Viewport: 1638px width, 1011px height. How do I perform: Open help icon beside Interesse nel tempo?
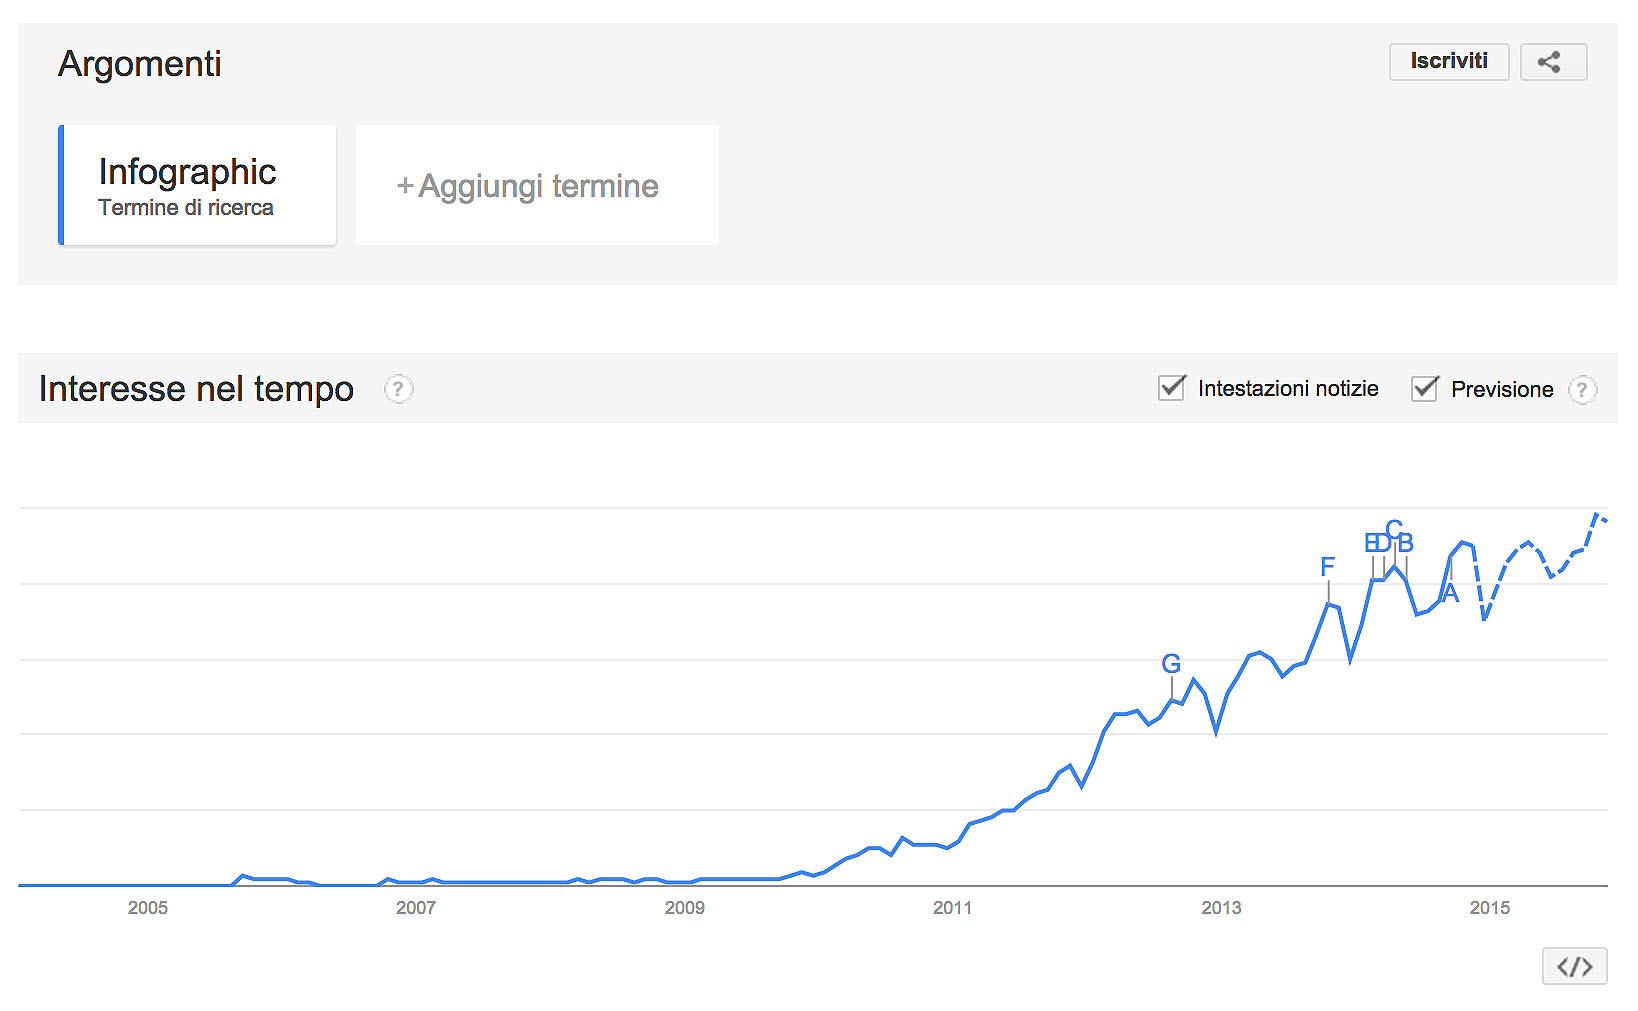tap(398, 389)
